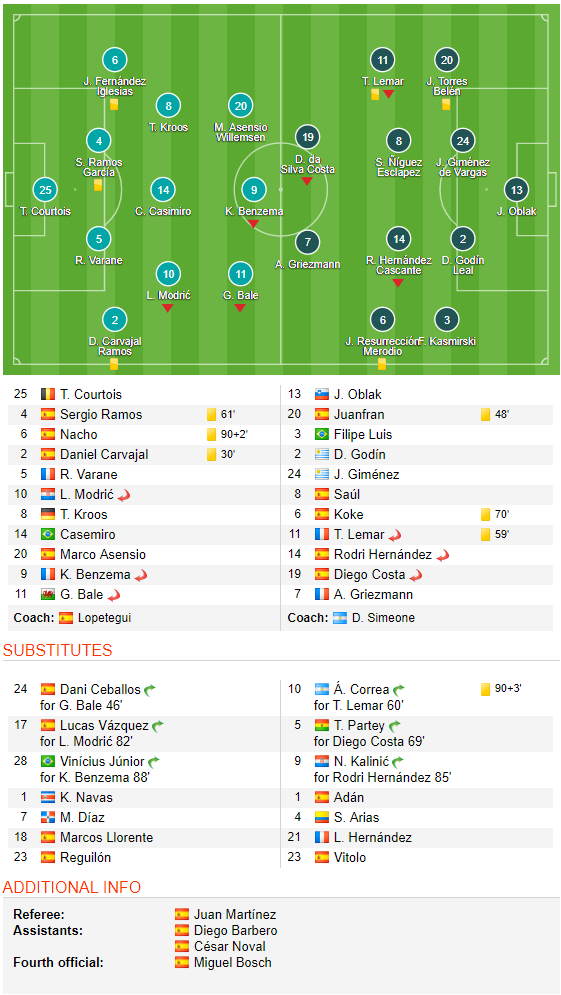Open coach D. Simeone profile link
The height and width of the screenshot is (995, 561).
pos(372,617)
